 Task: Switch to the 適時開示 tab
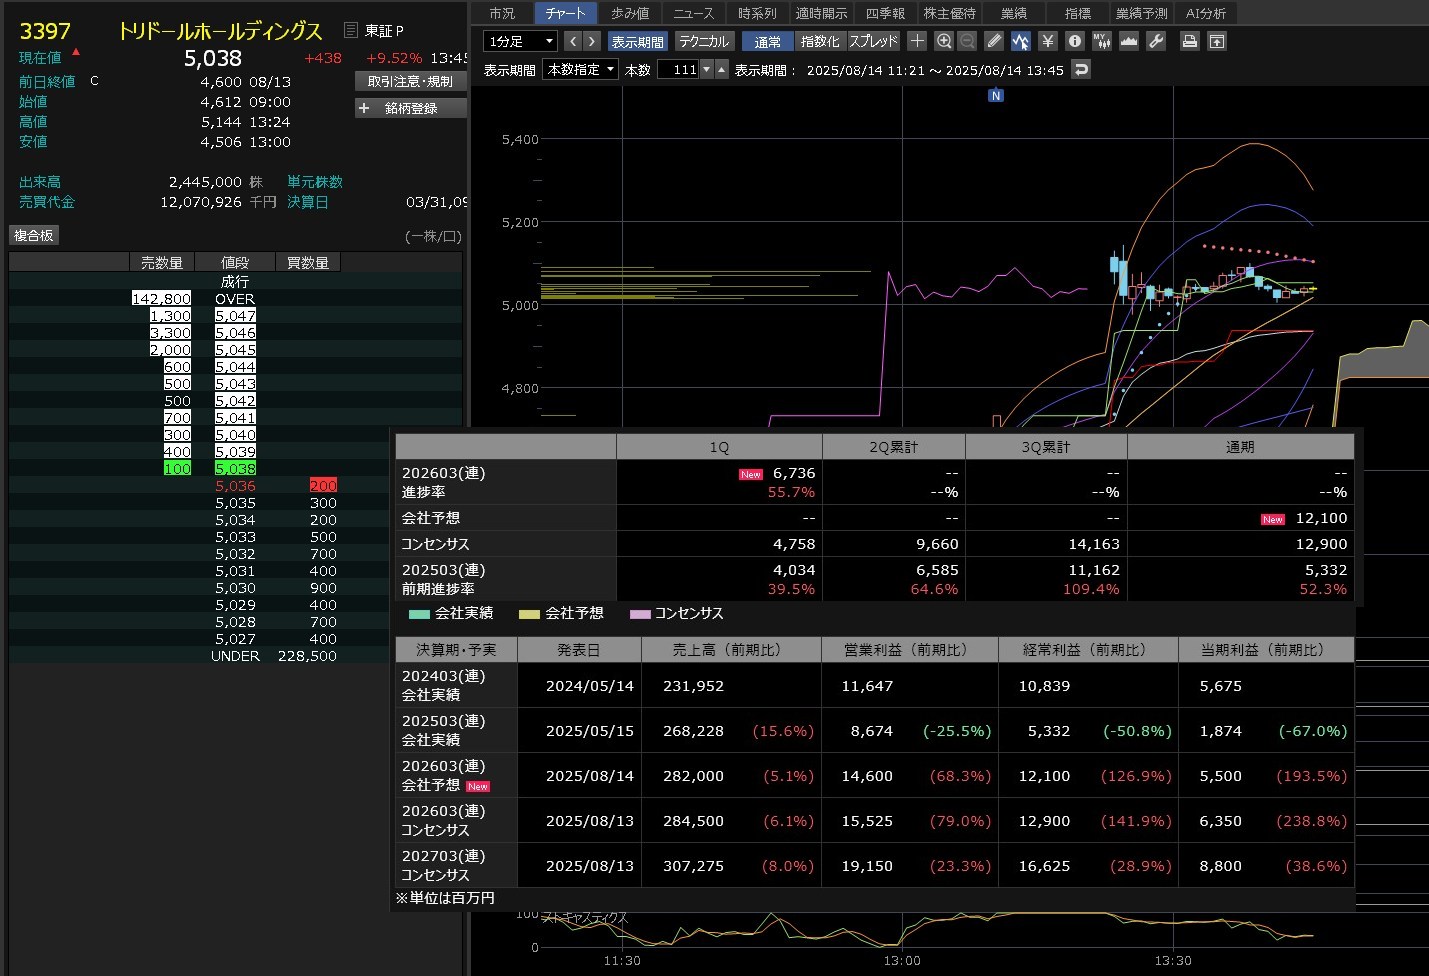tap(821, 13)
